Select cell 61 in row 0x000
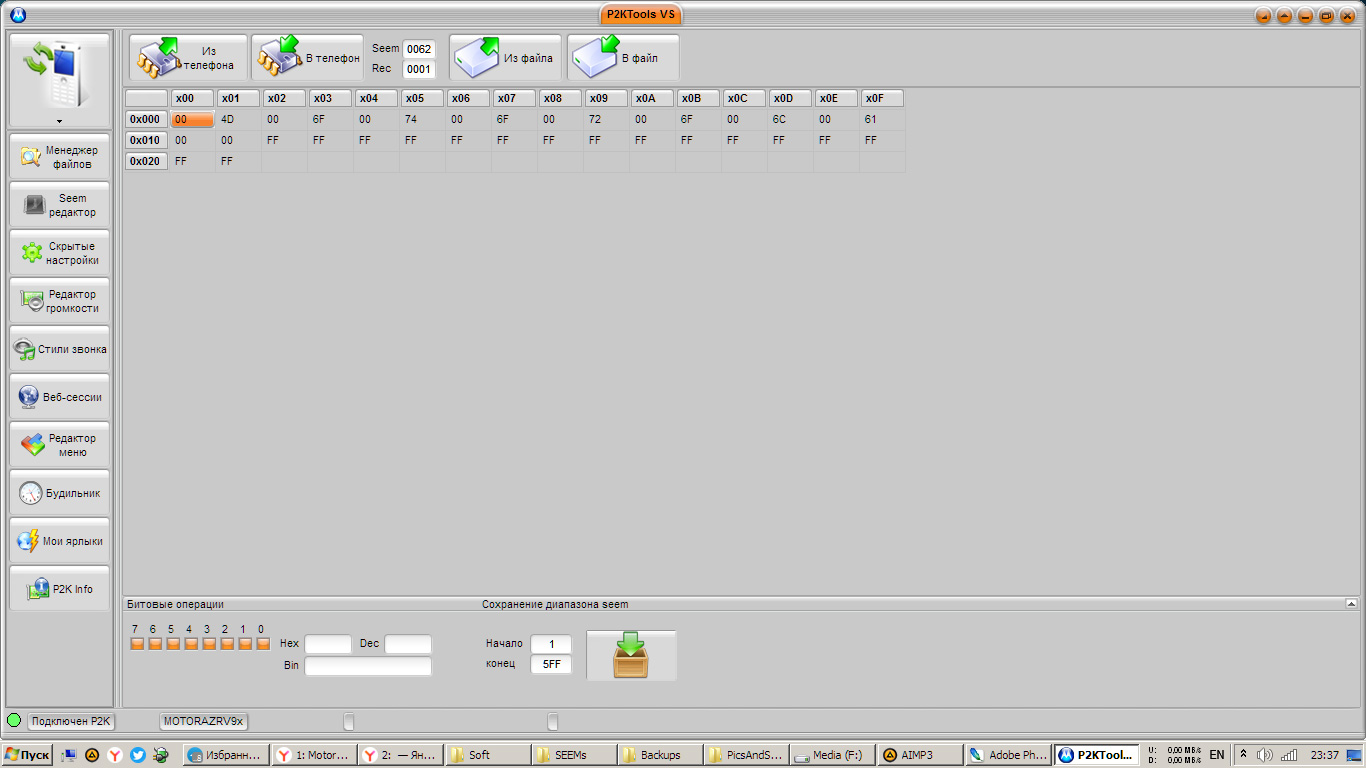 tap(882, 119)
